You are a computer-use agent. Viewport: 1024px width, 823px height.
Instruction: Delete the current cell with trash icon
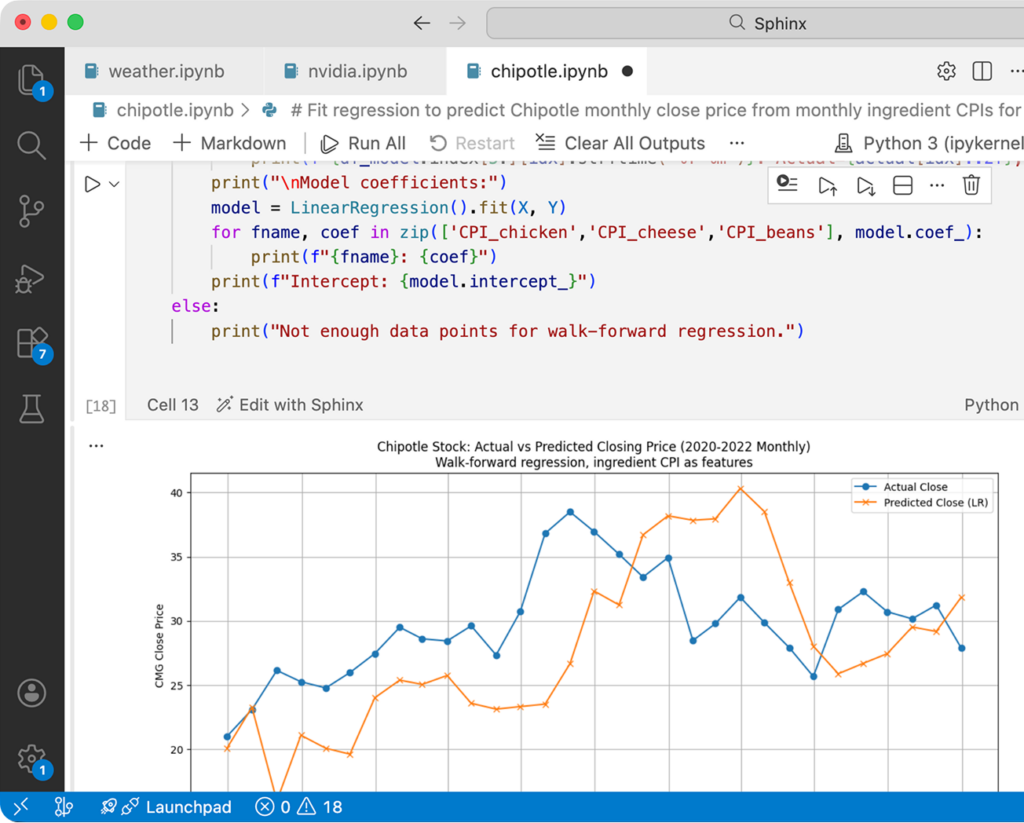point(971,184)
